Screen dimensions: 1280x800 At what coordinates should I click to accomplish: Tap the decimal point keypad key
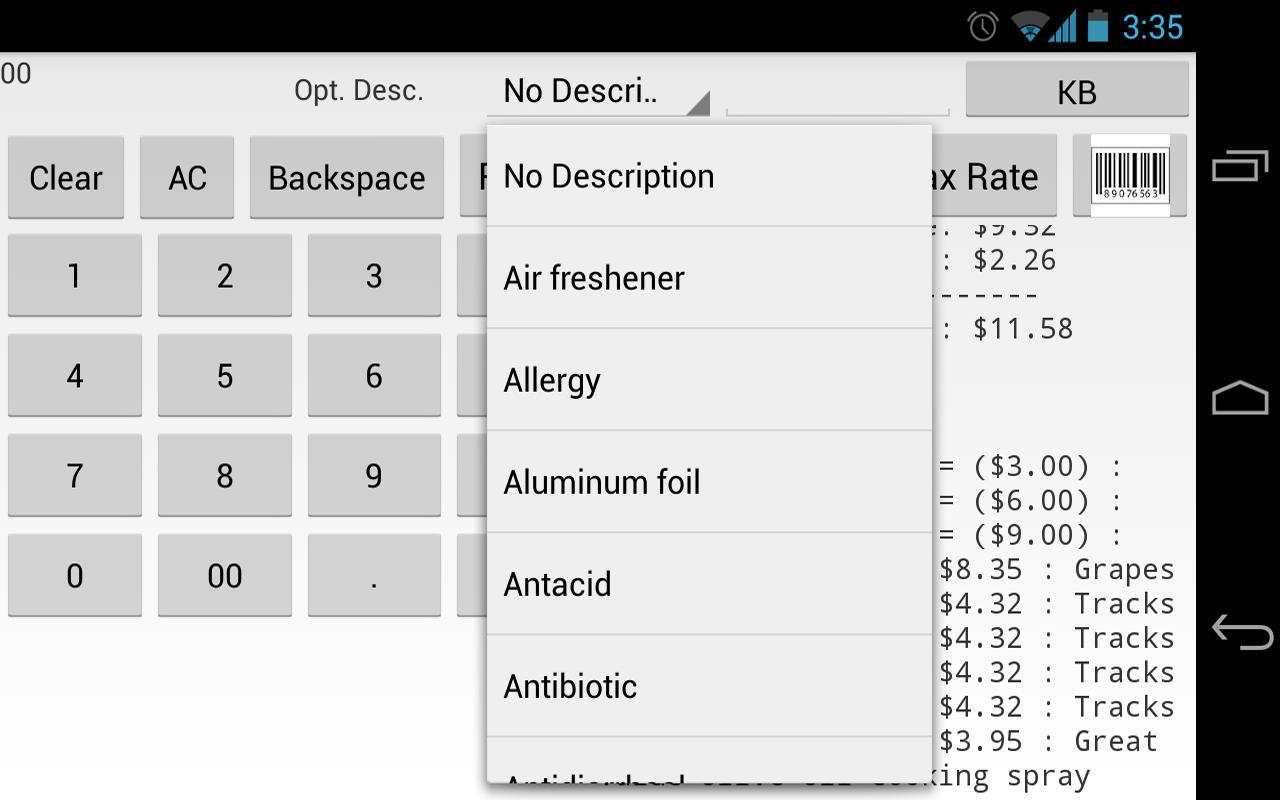[x=374, y=575]
